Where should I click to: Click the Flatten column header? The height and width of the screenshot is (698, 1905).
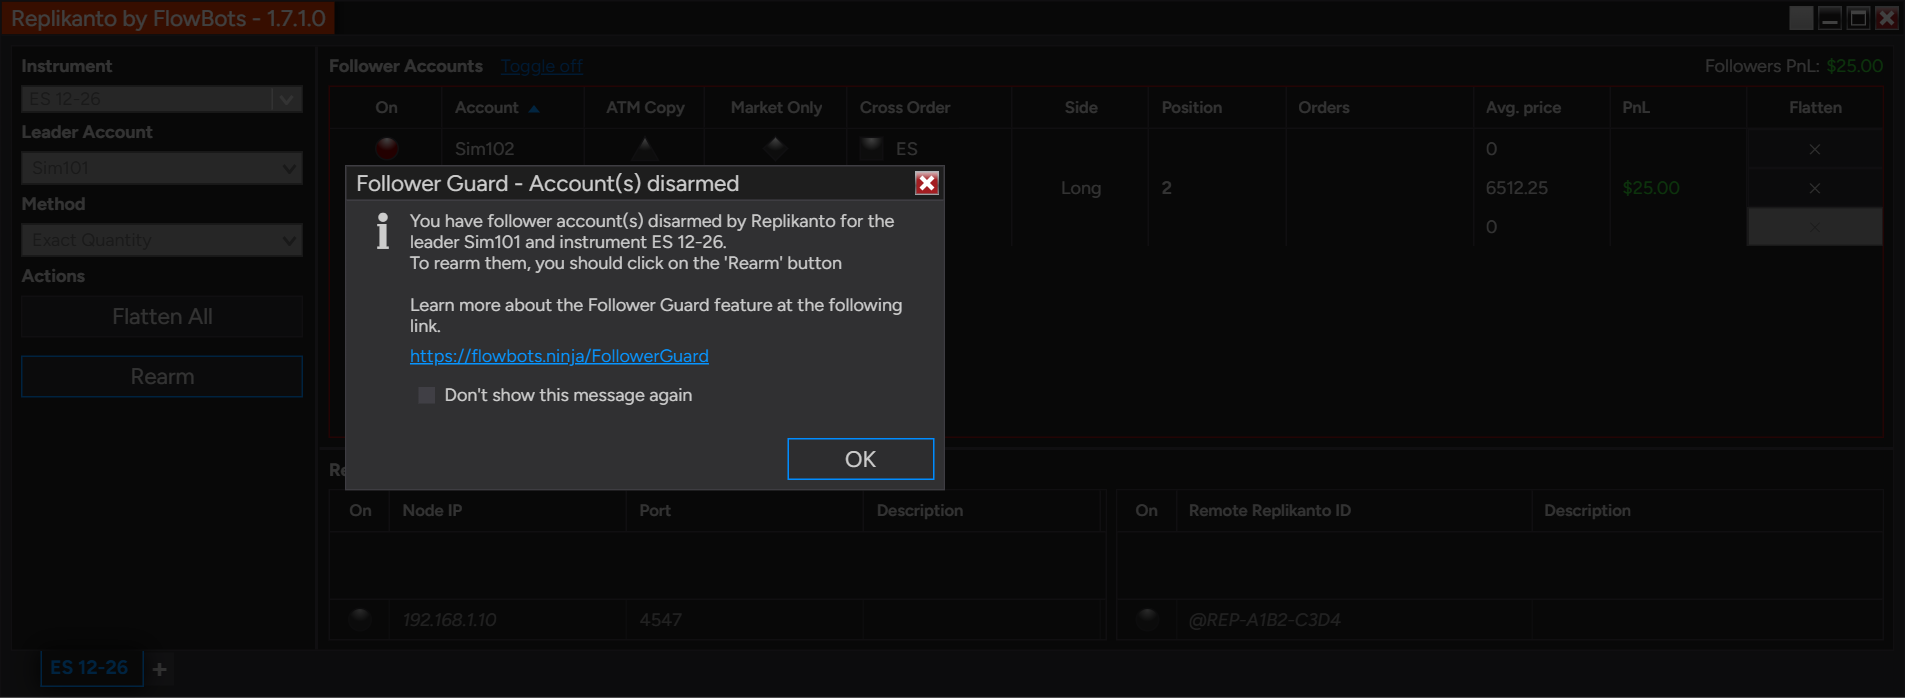1815,107
